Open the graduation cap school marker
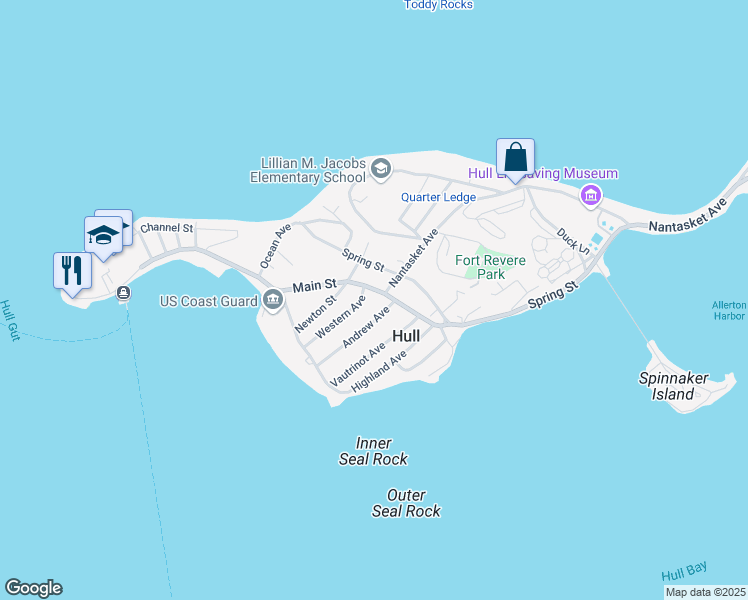Screen dimensions: 748x600 104,238
